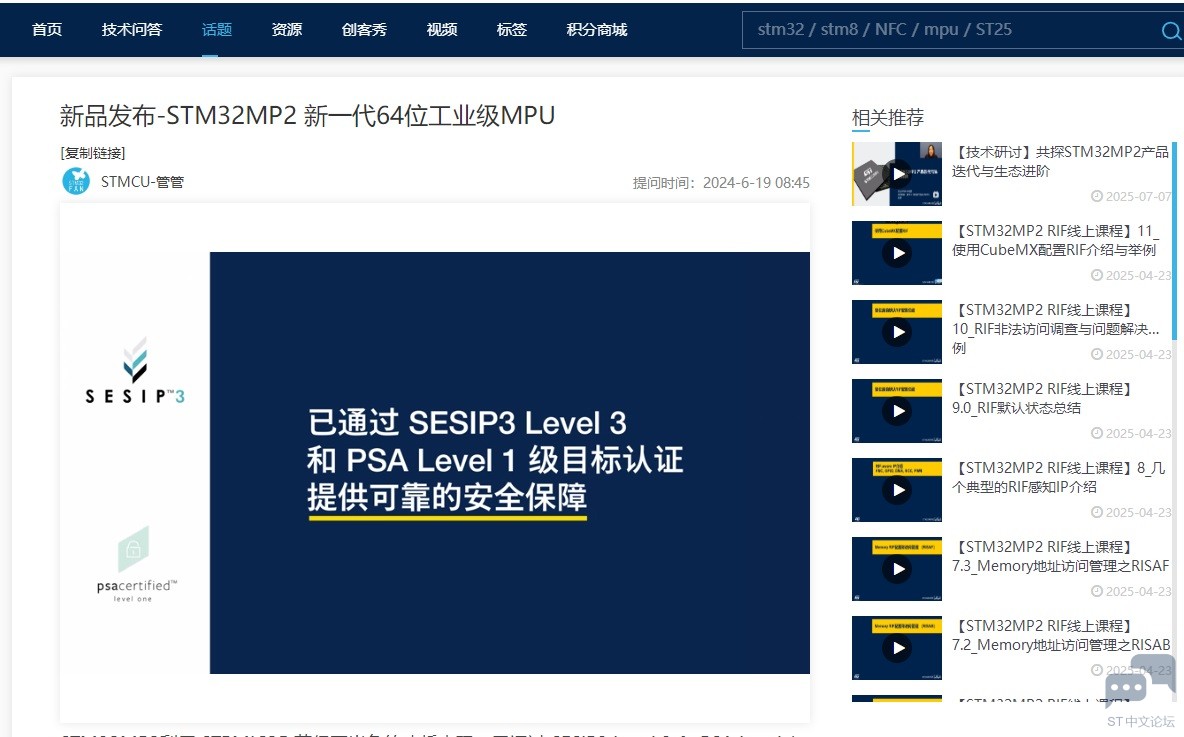Click the STMCU-管管 avatar icon
The width and height of the screenshot is (1184, 737).
(x=76, y=181)
